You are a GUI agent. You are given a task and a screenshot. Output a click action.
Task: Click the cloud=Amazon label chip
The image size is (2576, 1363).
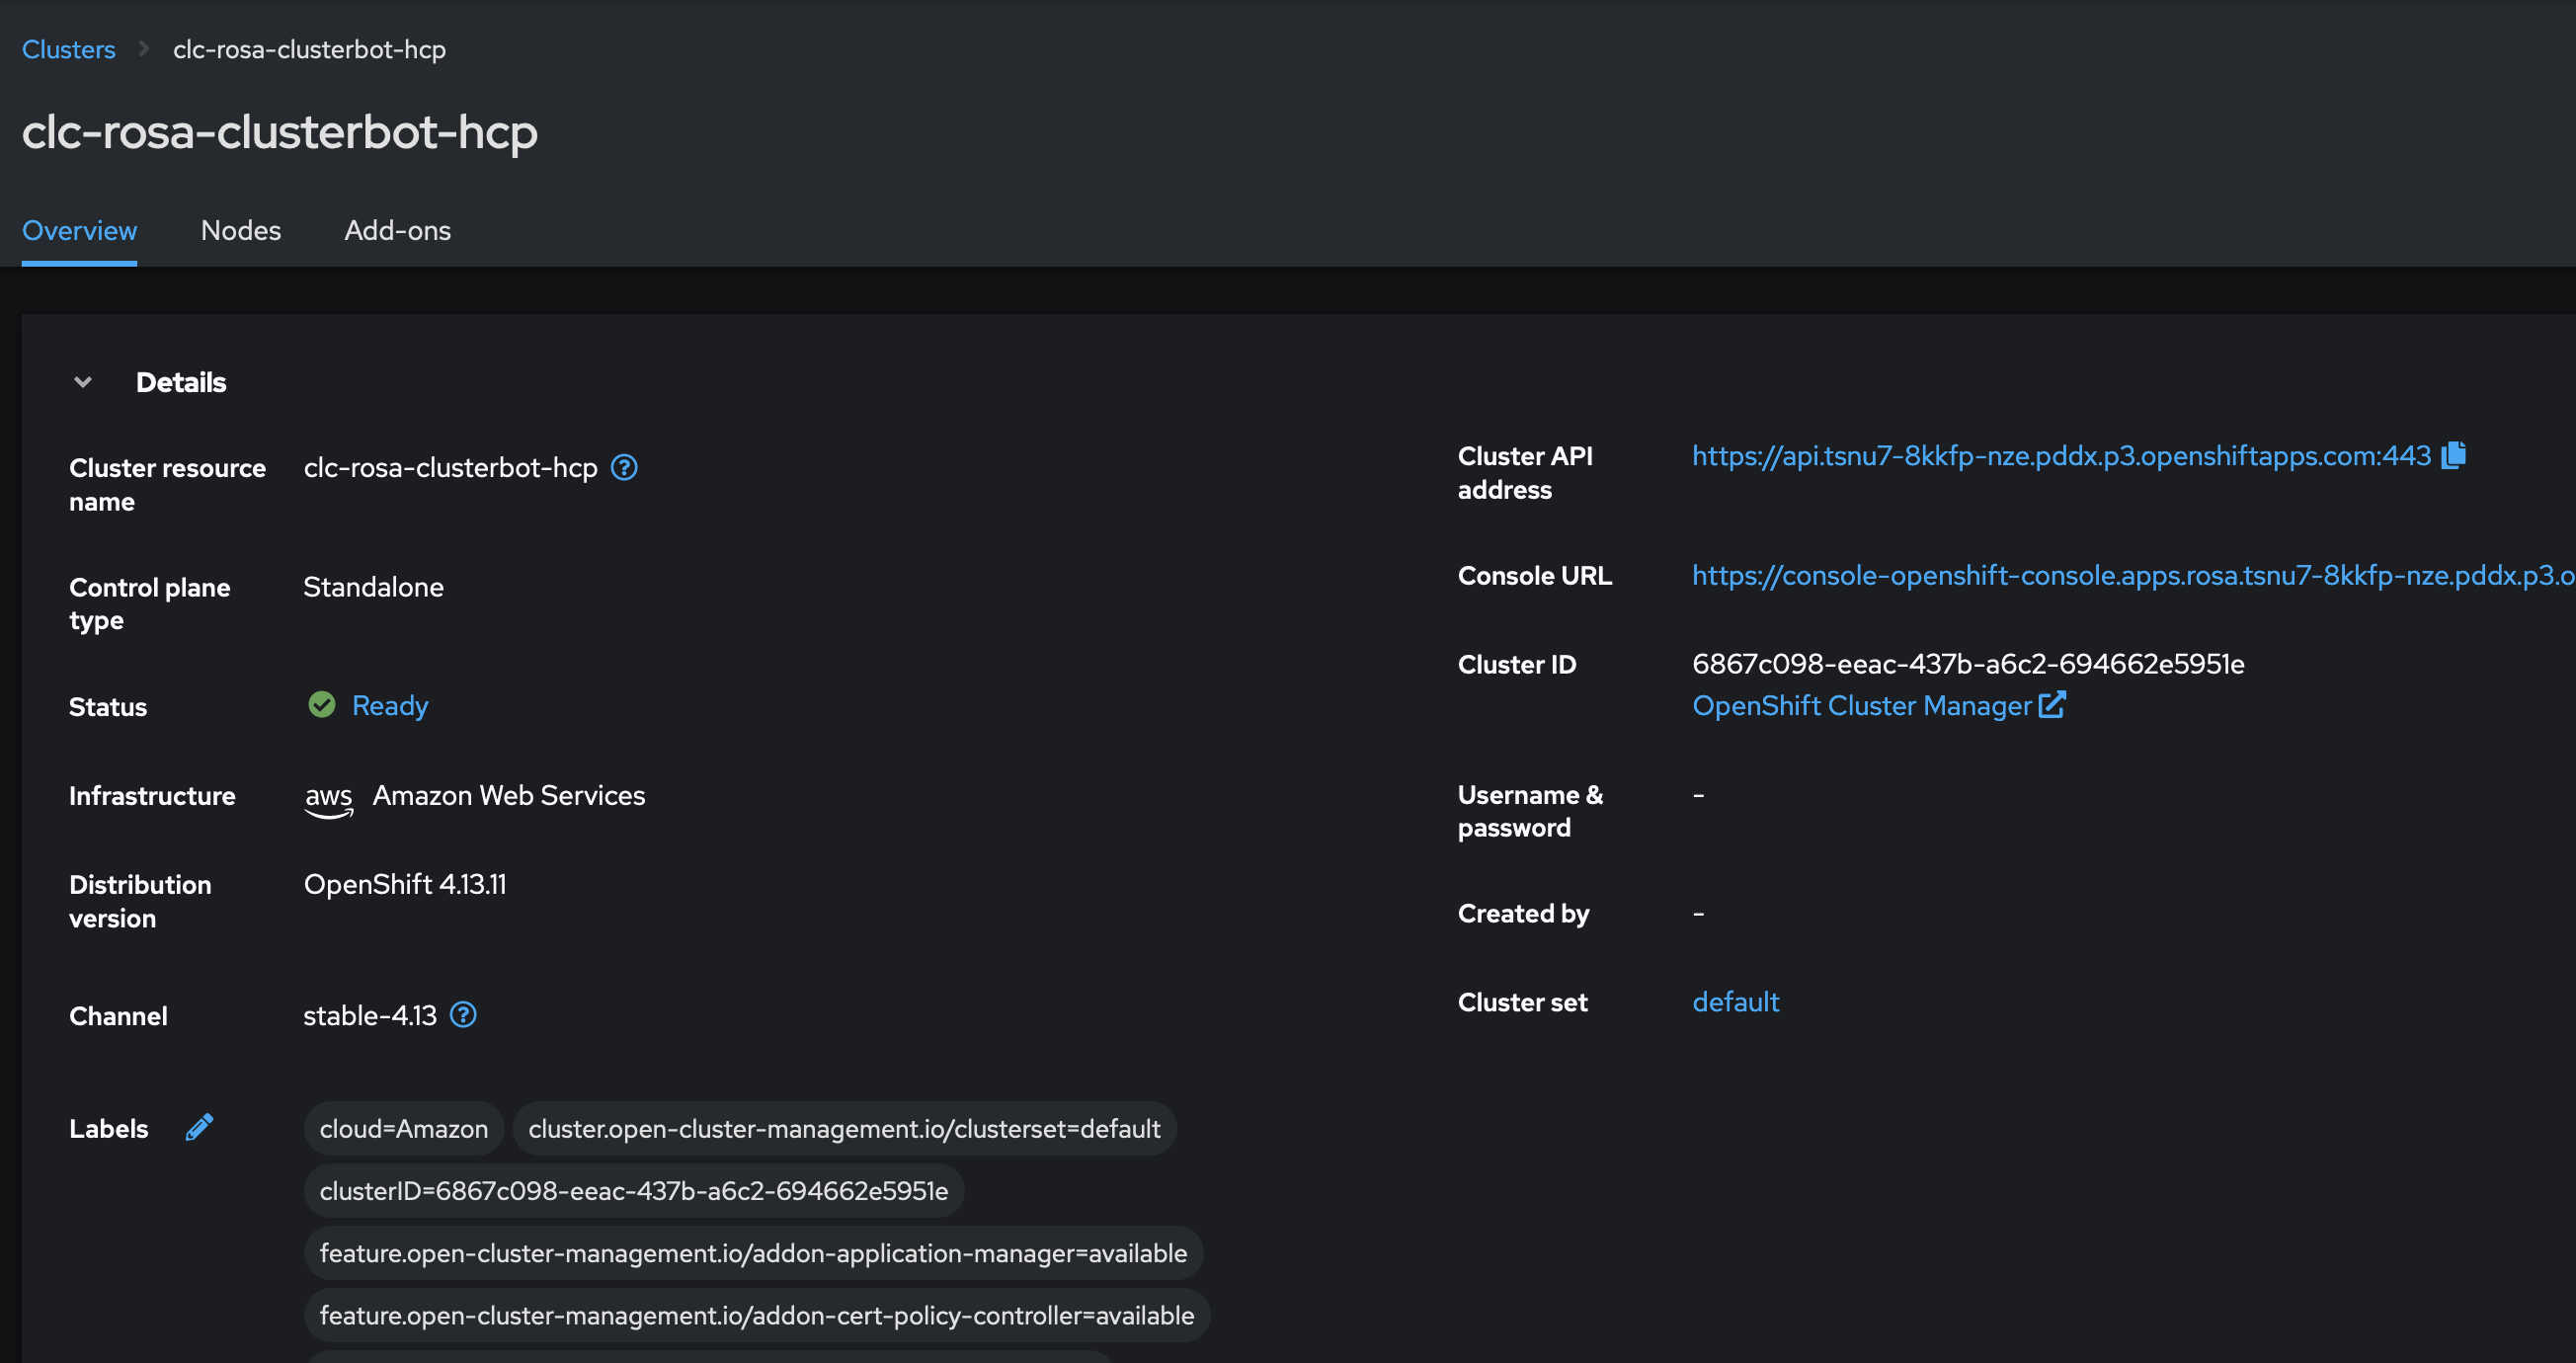point(403,1129)
